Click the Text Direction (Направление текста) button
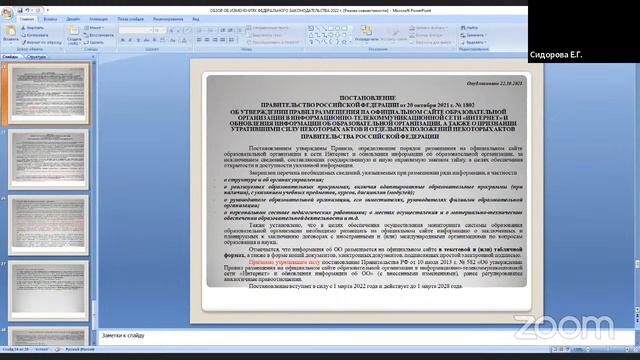Screen dimensions: 640x360 (269, 28)
